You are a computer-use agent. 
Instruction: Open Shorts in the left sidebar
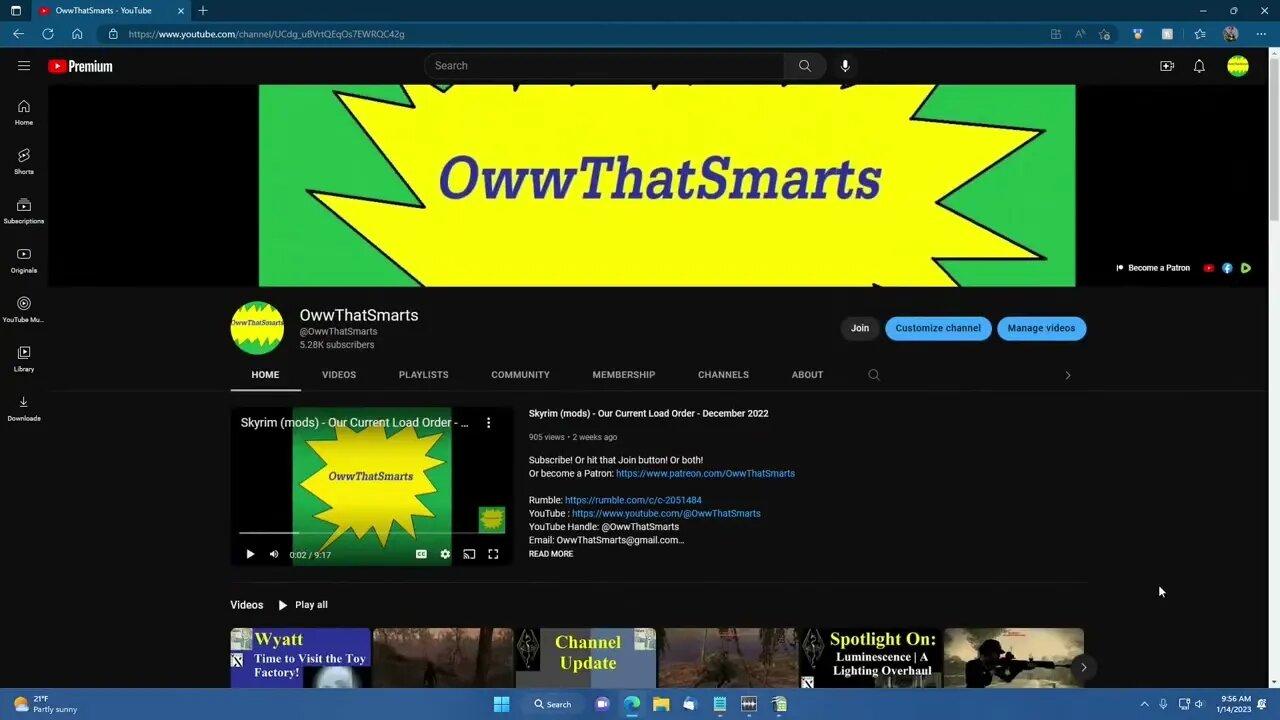click(24, 162)
